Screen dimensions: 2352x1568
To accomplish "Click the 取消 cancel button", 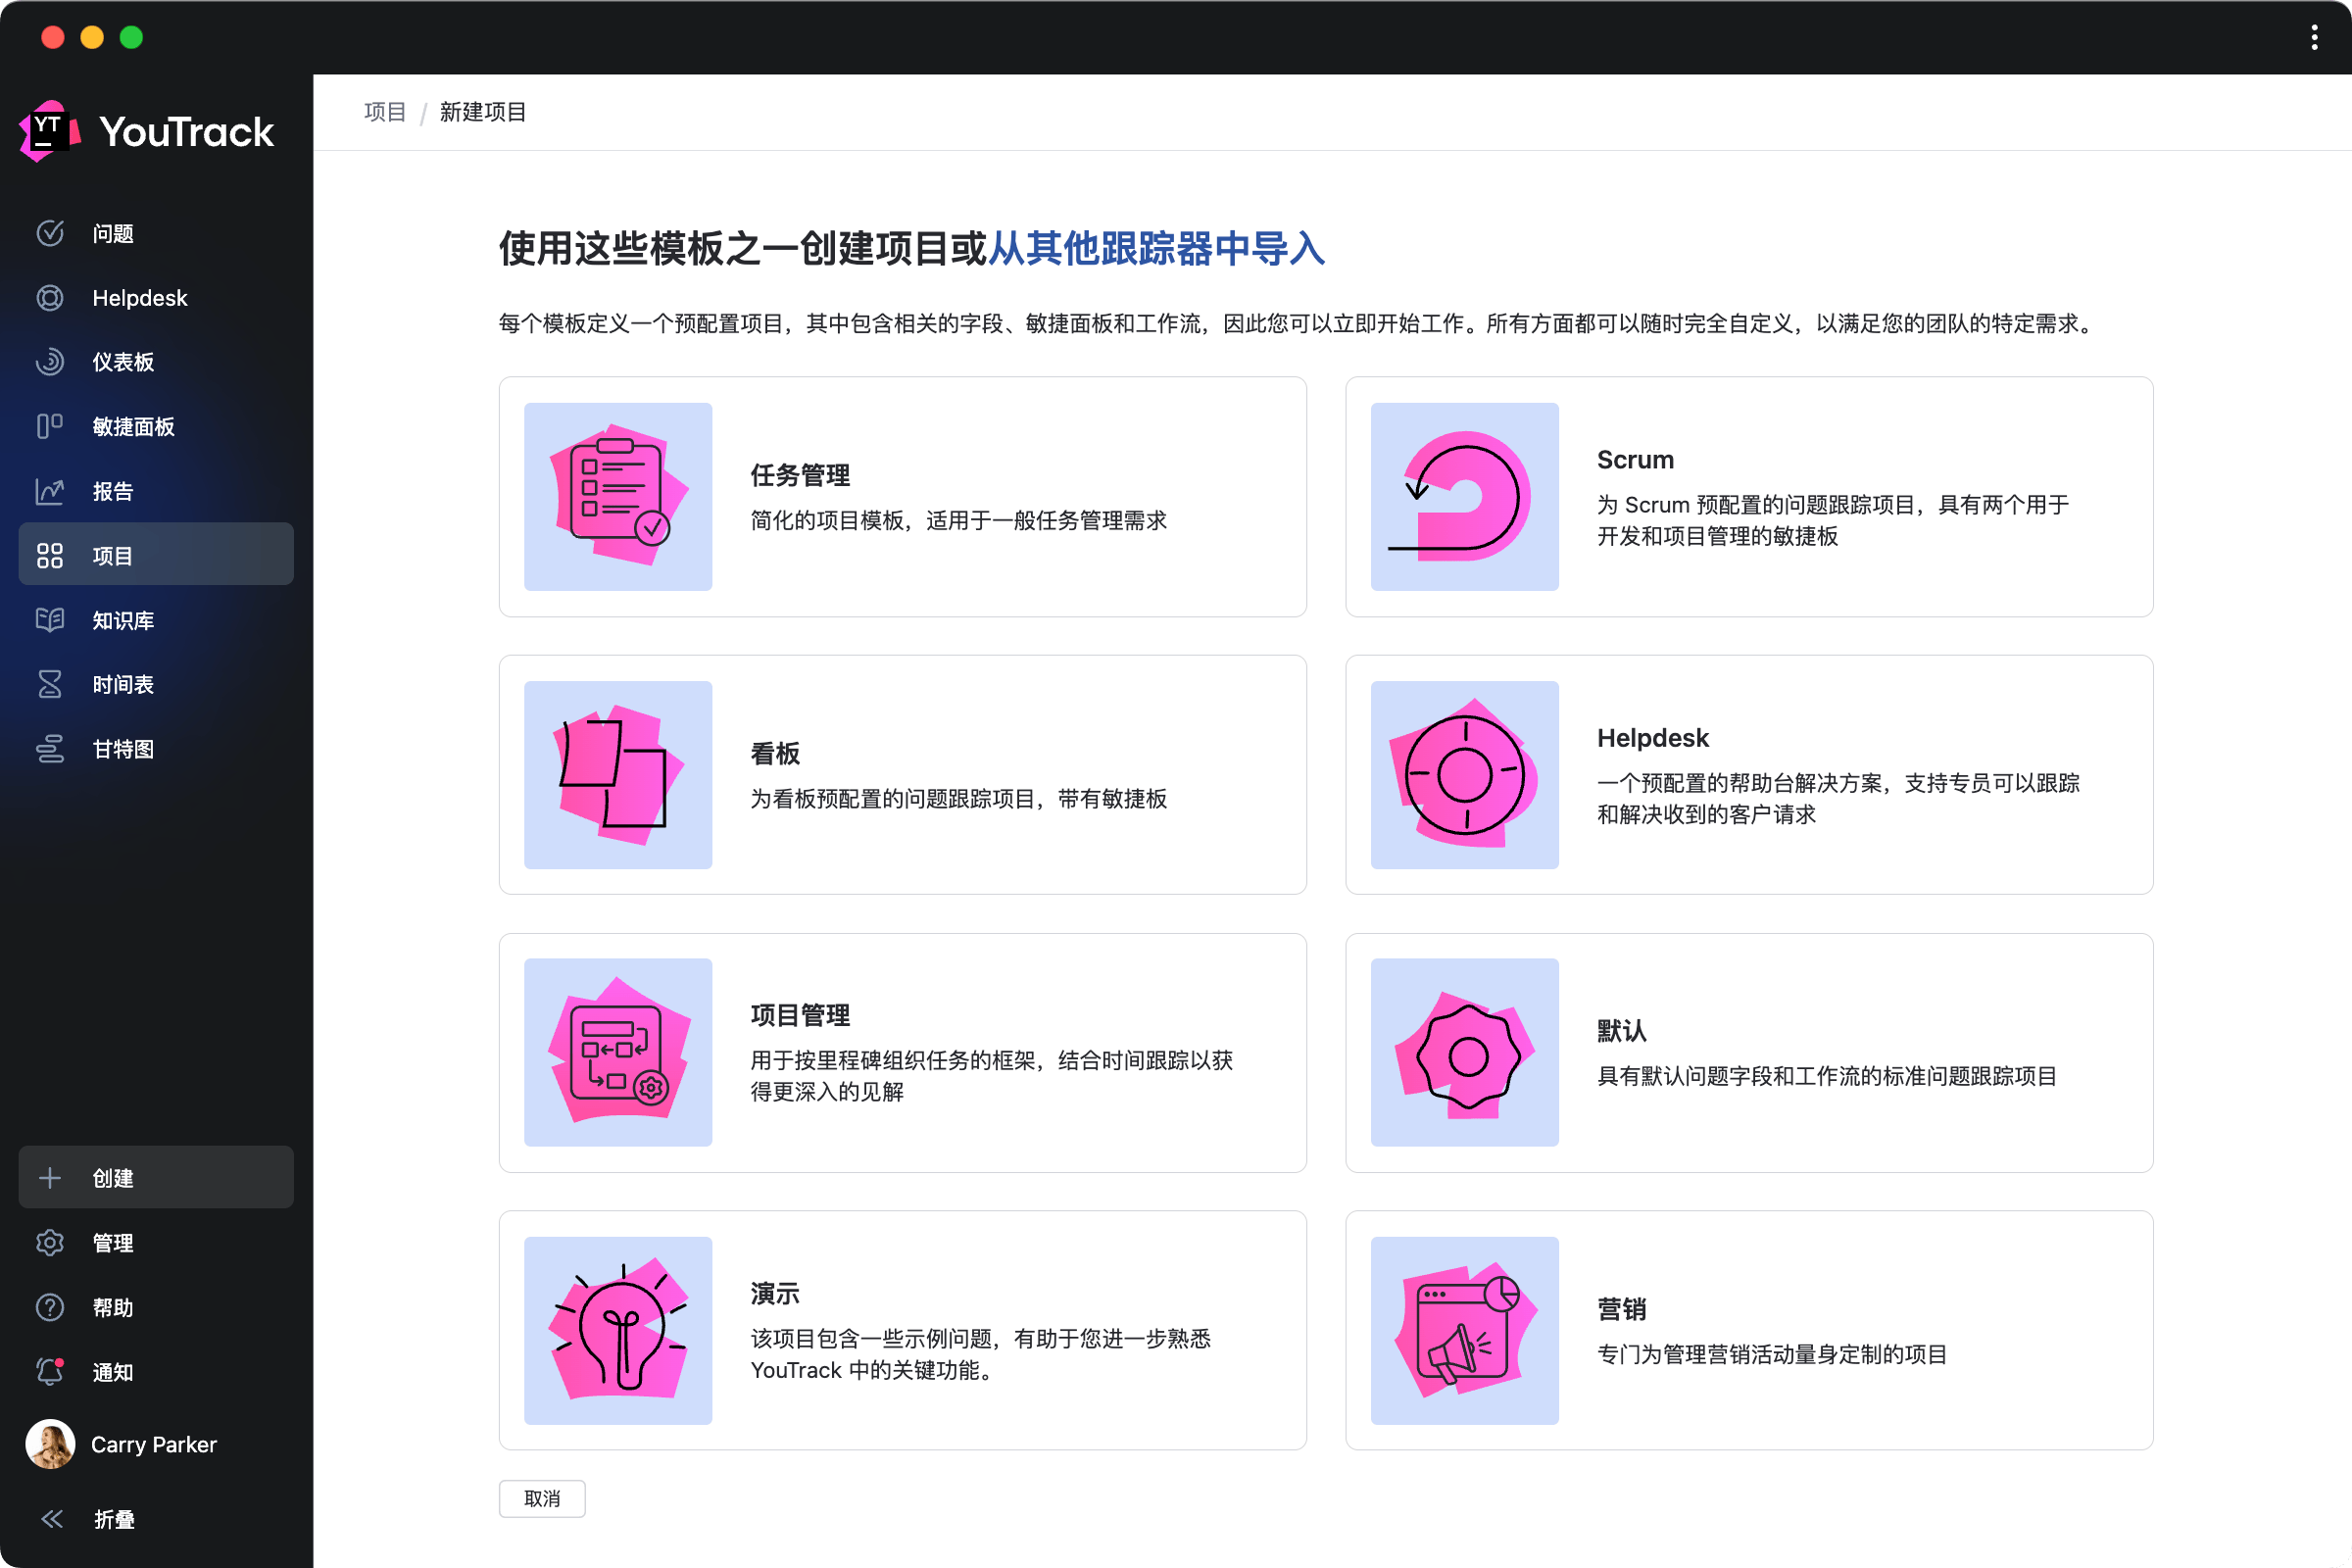I will [x=542, y=1498].
